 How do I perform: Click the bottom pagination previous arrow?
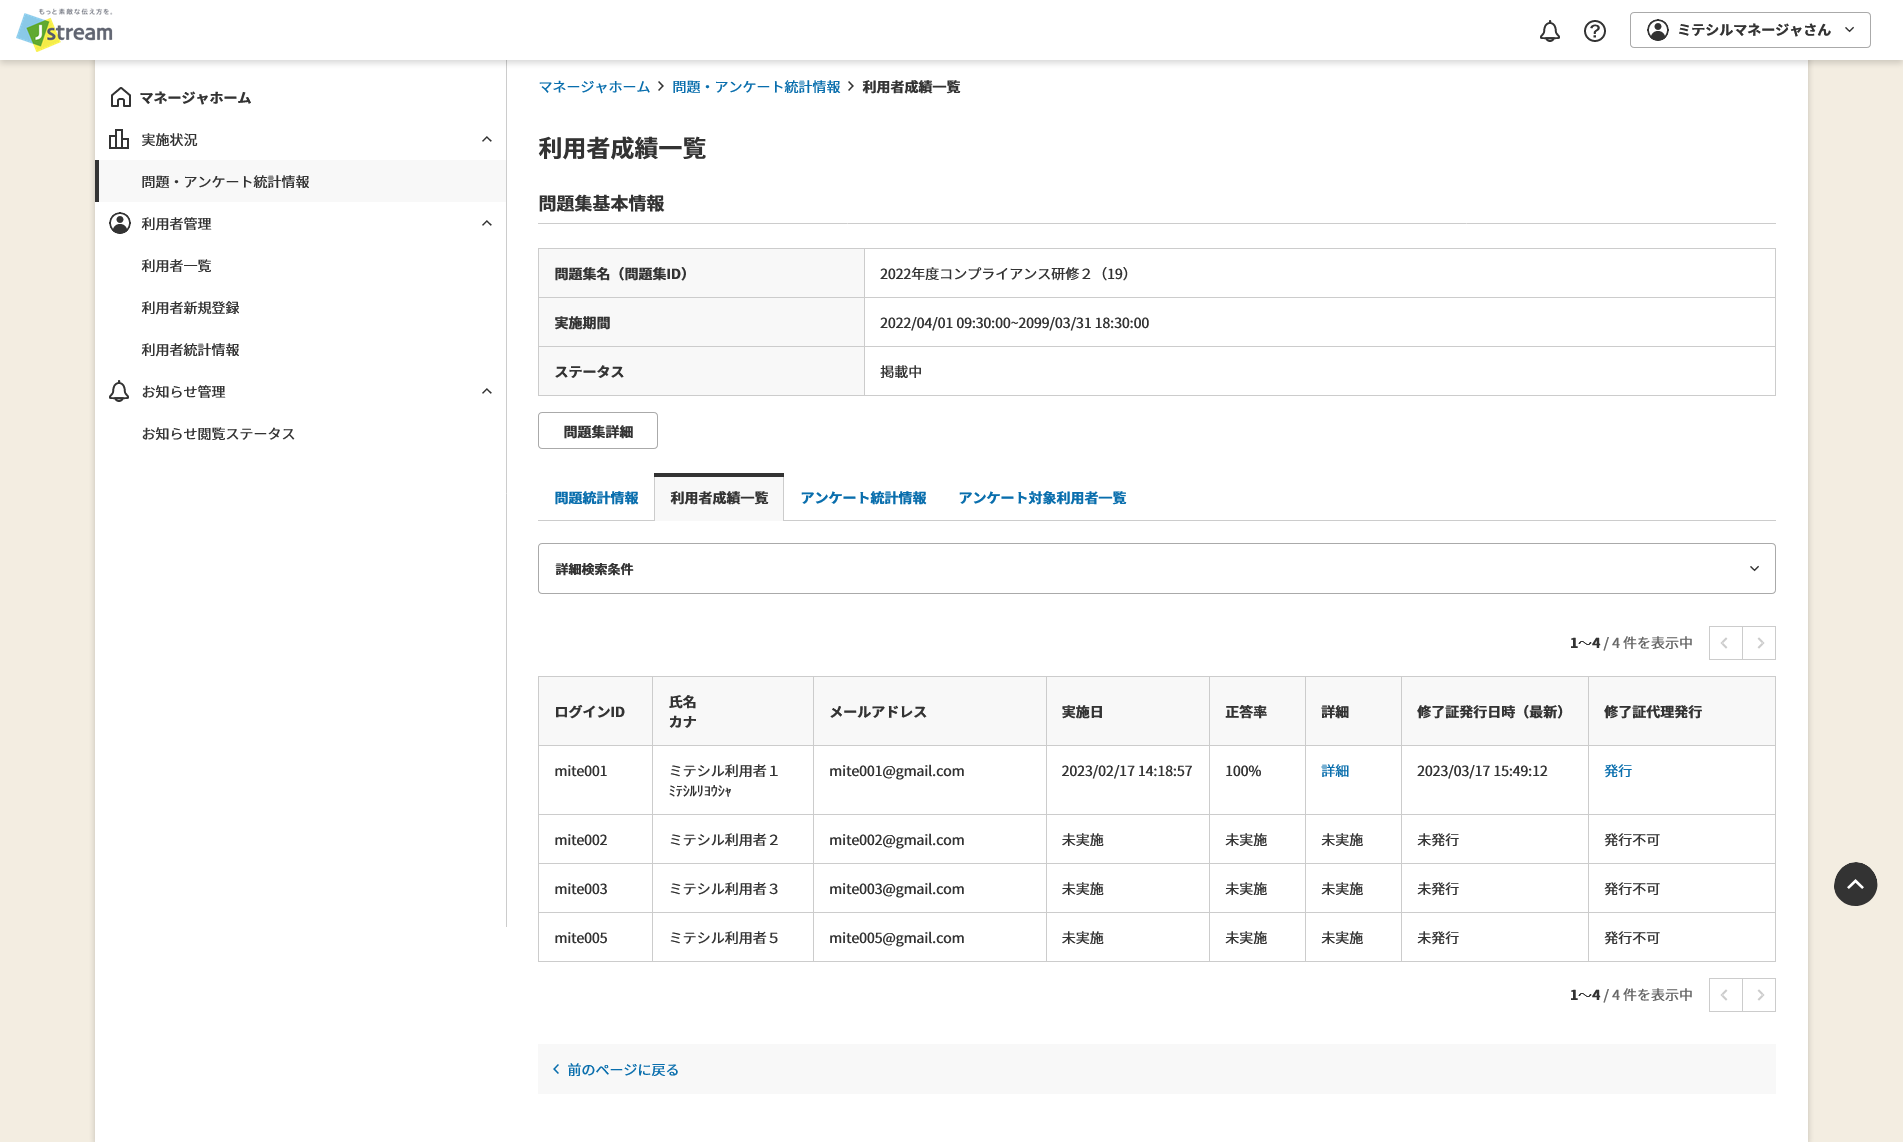click(1725, 995)
